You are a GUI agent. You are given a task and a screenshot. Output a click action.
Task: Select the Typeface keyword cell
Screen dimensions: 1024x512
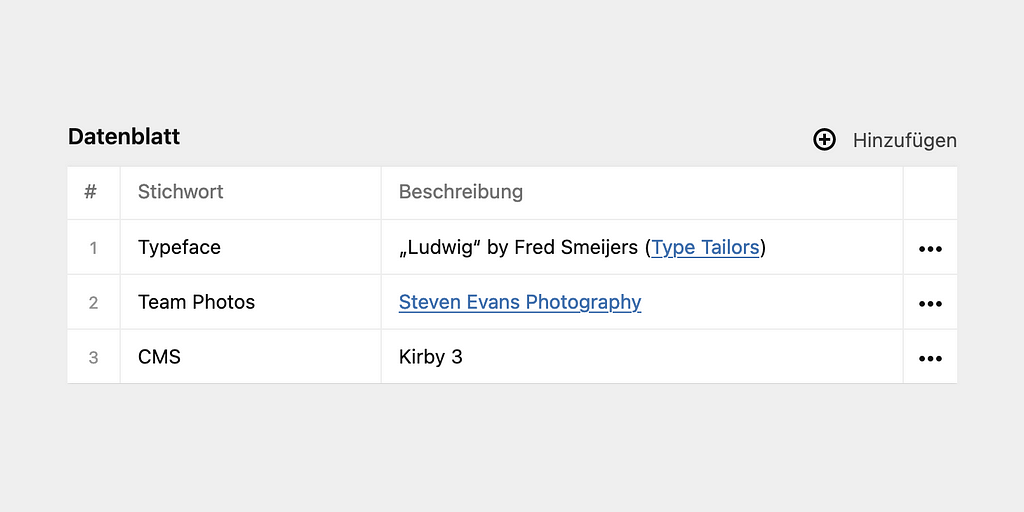coord(251,248)
